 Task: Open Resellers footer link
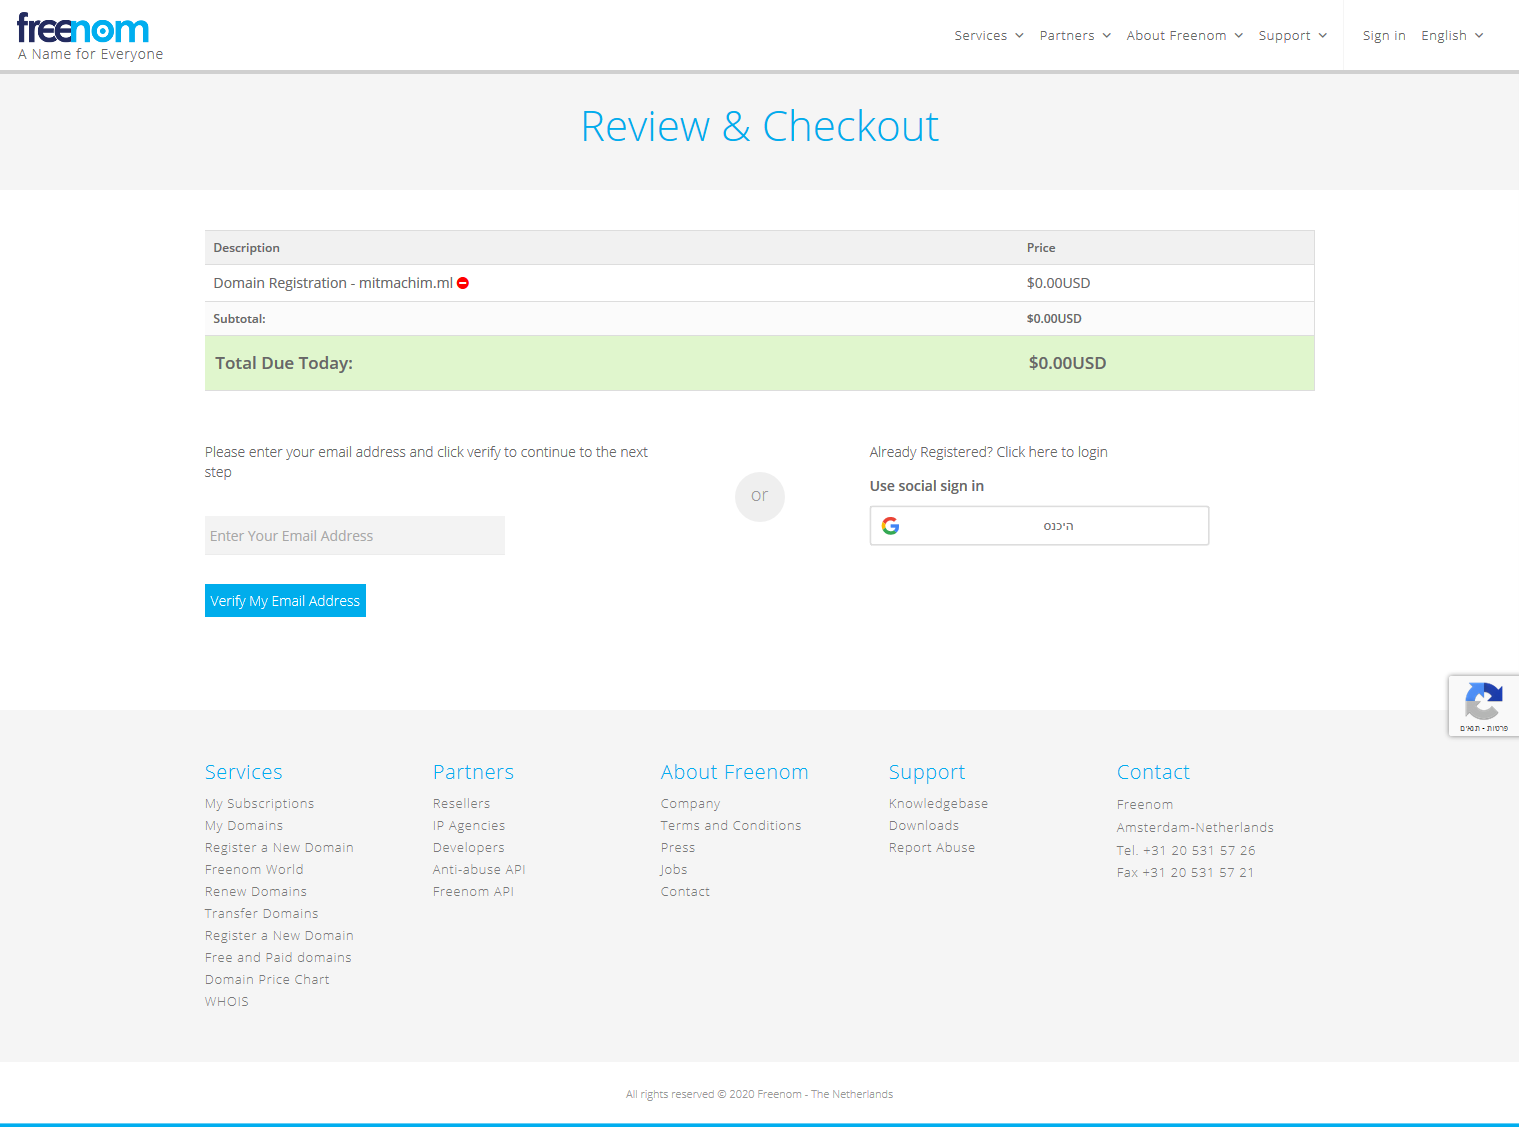click(461, 804)
